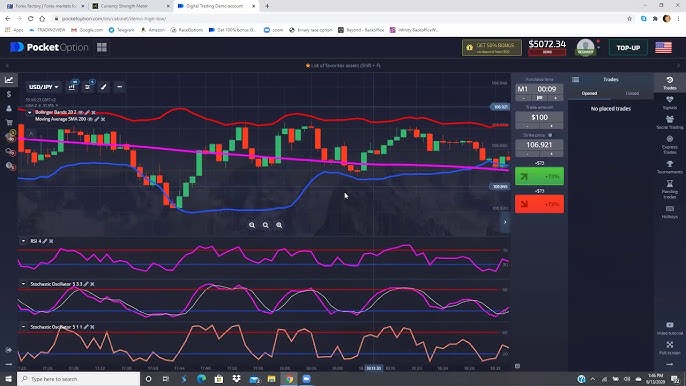Edit RSI 4 indicator settings
Image resolution: width=686 pixels, height=386 pixels.
[x=45, y=241]
